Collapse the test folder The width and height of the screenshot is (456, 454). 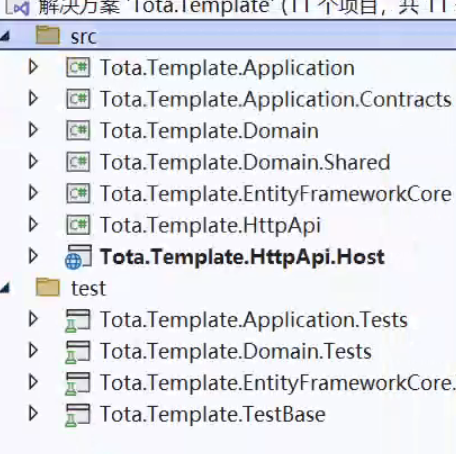point(5,288)
